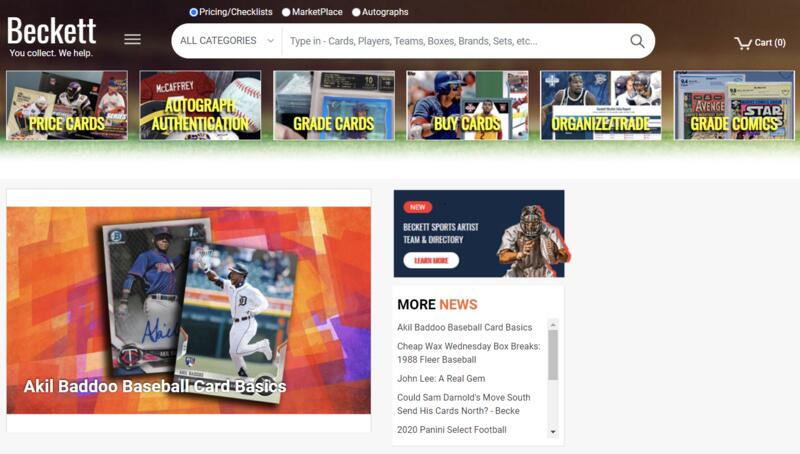Image resolution: width=800 pixels, height=454 pixels.
Task: Select the Autographs radio button
Action: point(356,12)
